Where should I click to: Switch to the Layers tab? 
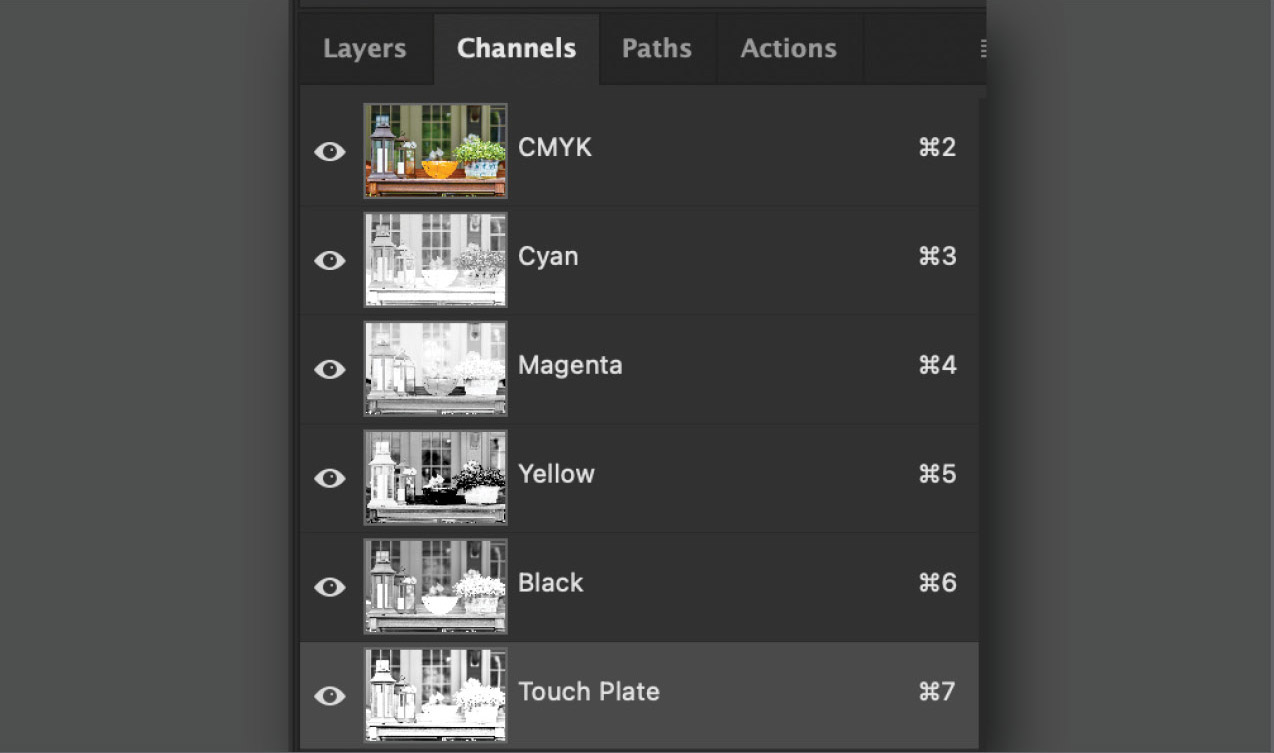click(365, 49)
